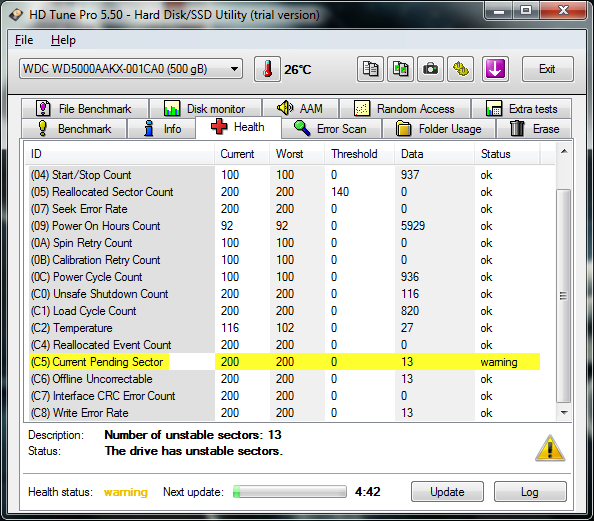Click the Worst column header
Image resolution: width=594 pixels, height=521 pixels.
click(297, 154)
